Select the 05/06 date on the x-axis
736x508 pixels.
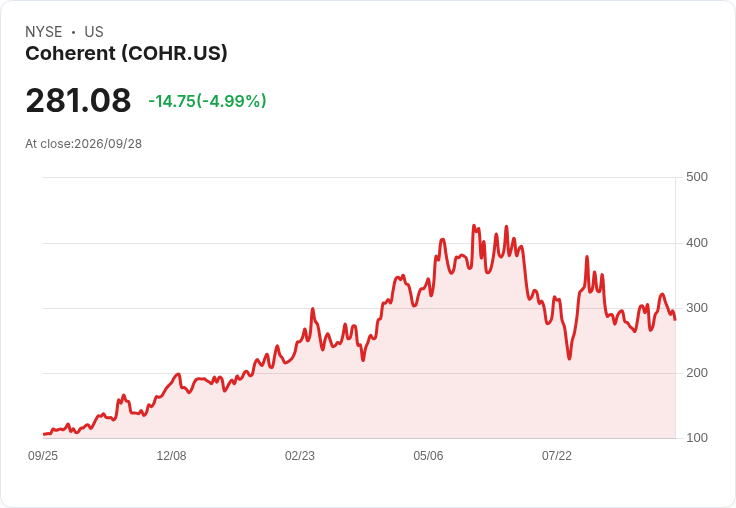coord(428,456)
